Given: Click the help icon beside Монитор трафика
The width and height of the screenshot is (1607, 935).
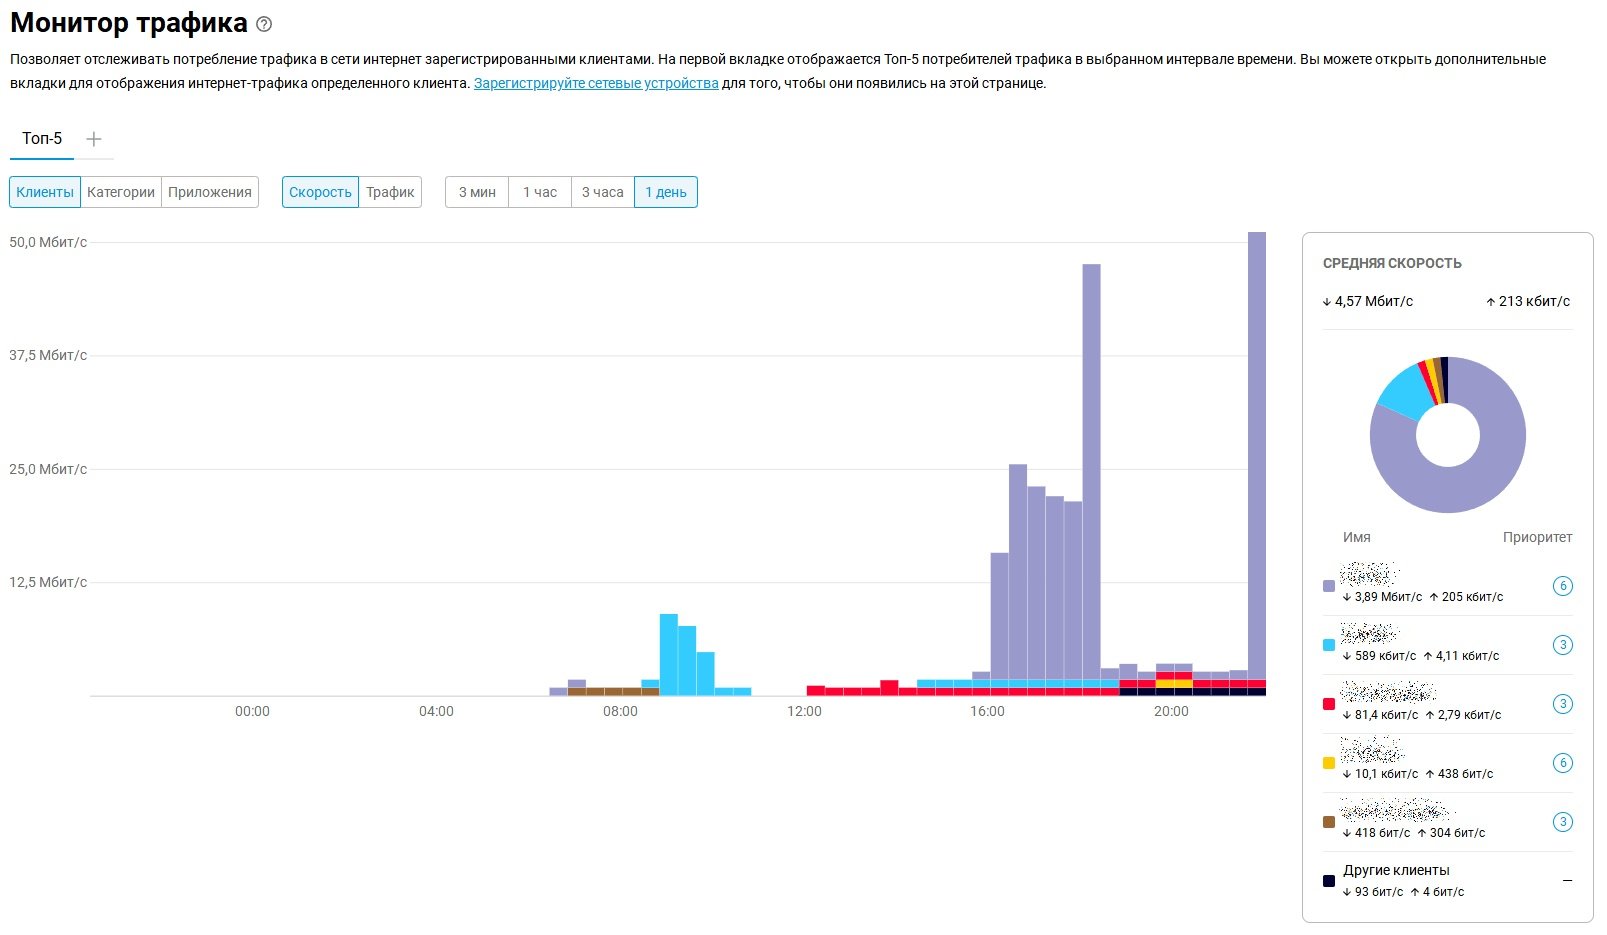Looking at the screenshot, I should click(x=264, y=24).
